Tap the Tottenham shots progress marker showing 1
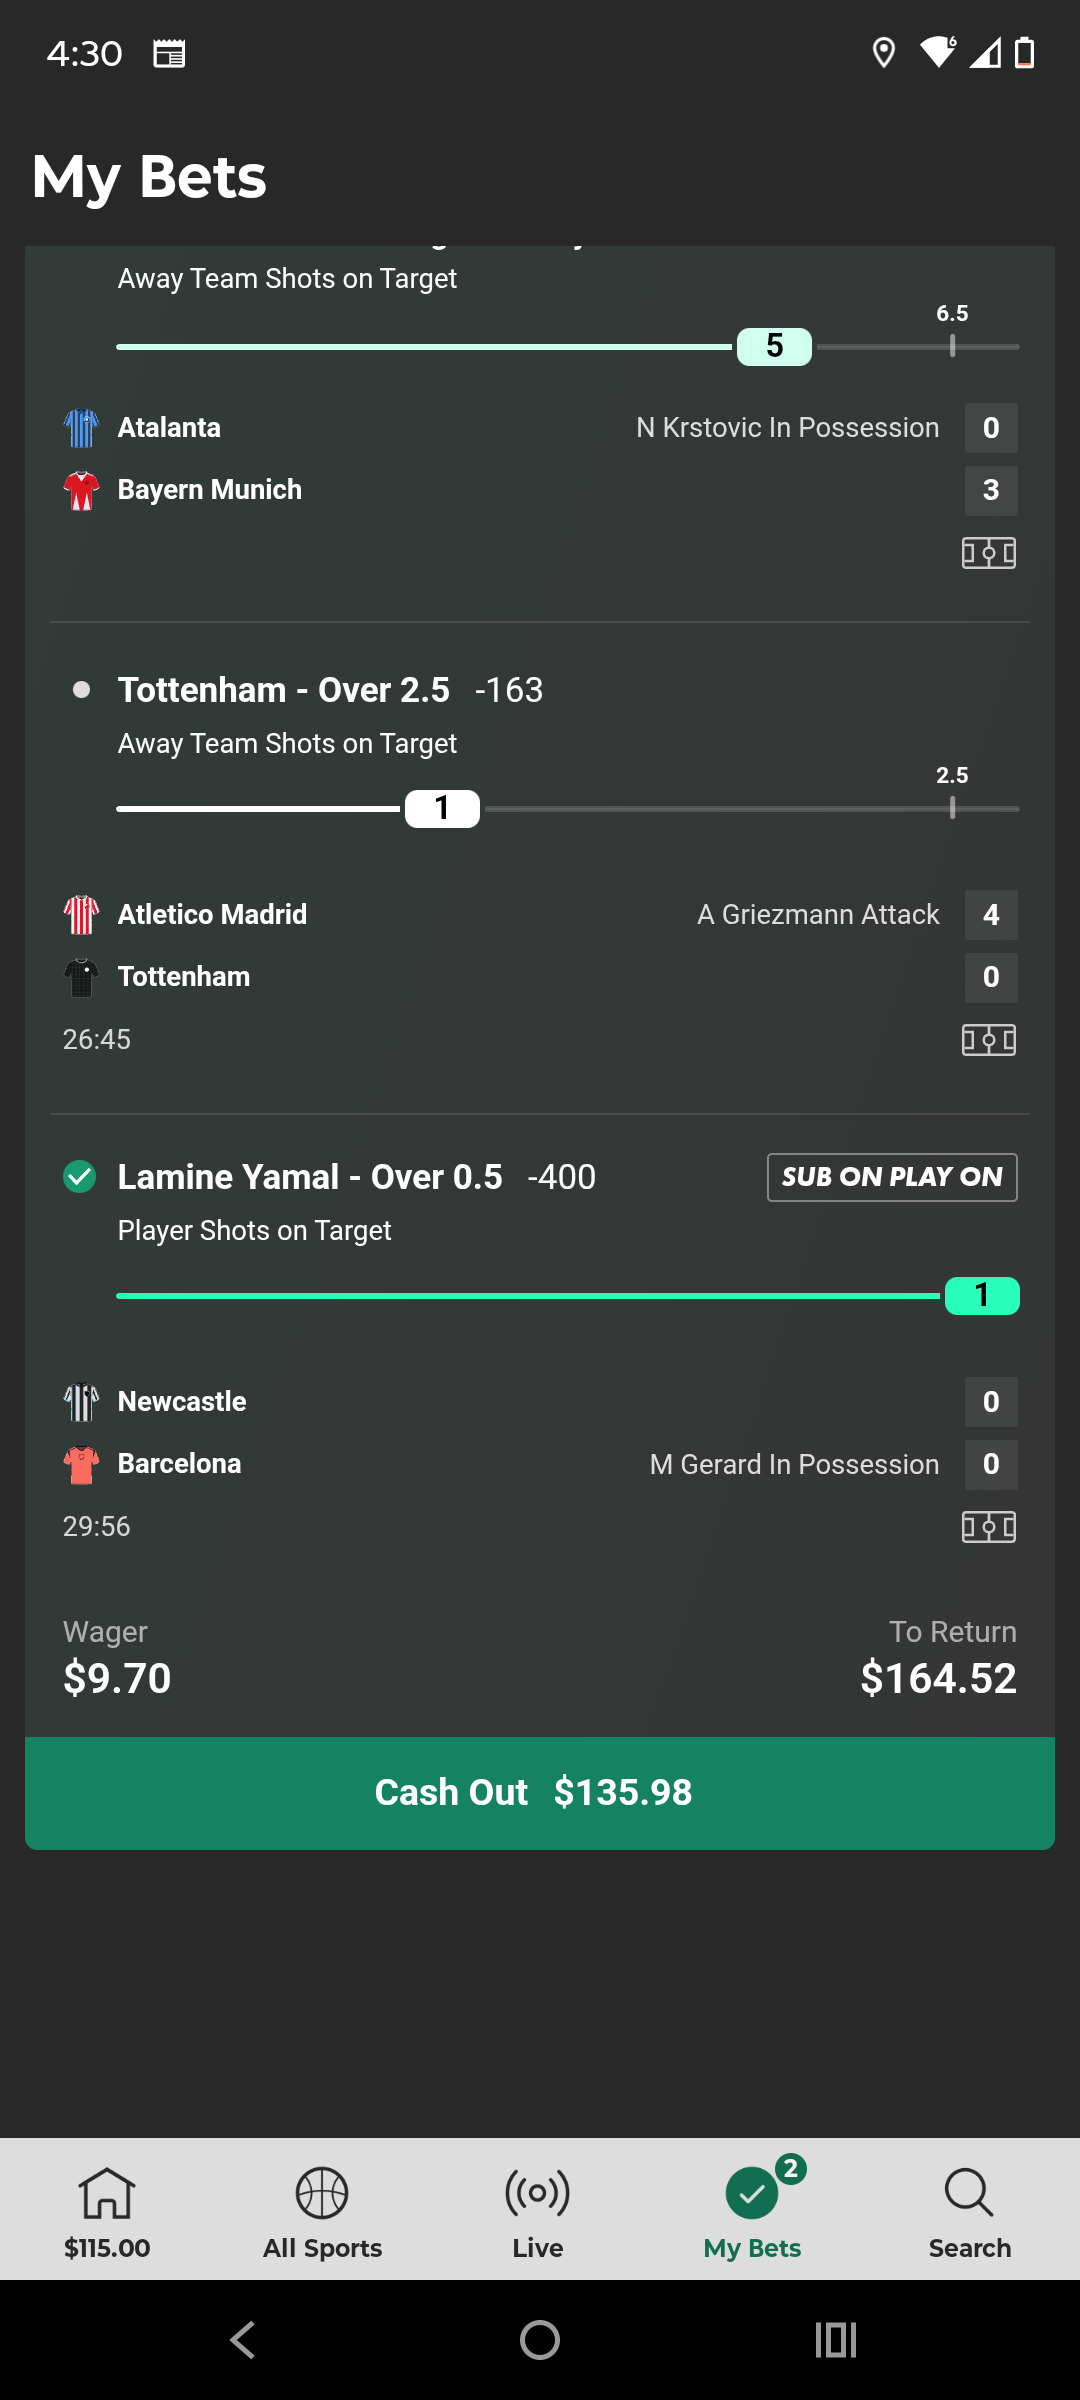The width and height of the screenshot is (1080, 2400). [x=442, y=808]
